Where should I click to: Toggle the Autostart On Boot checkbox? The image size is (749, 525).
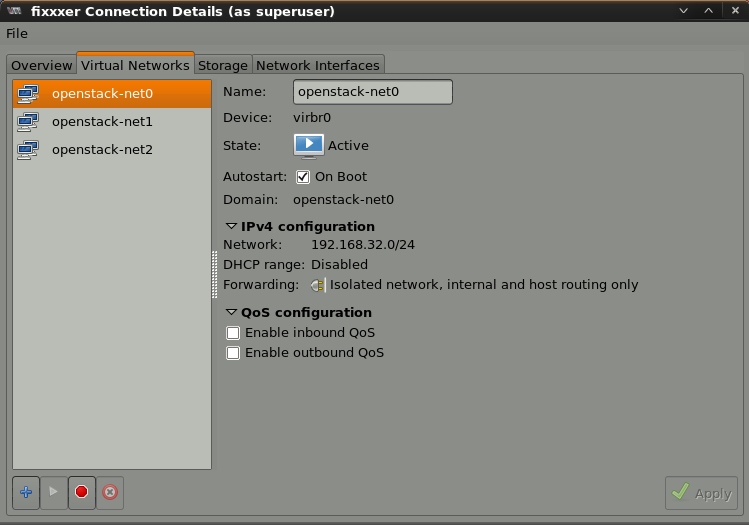coord(303,177)
